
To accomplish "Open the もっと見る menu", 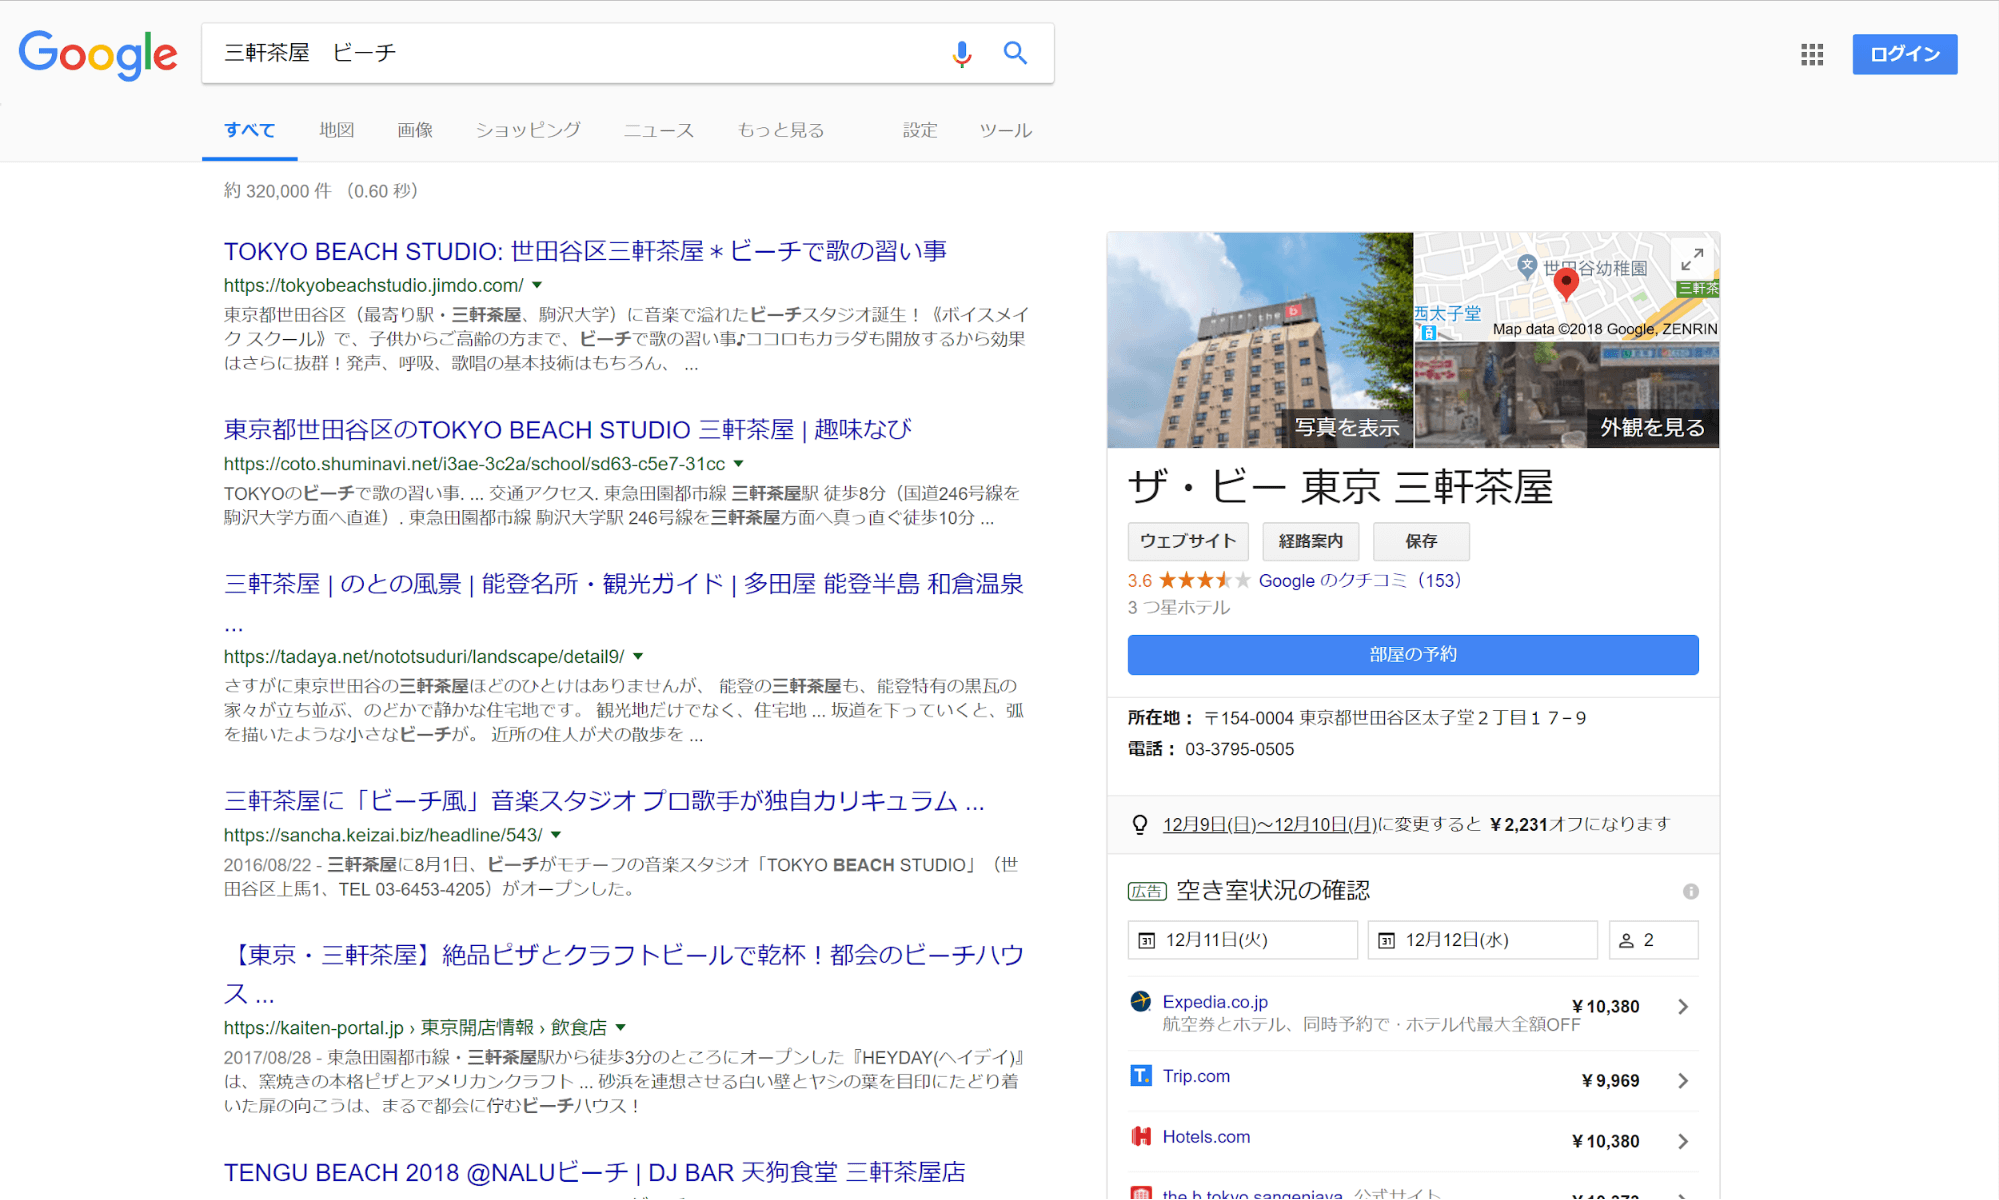I will click(781, 130).
